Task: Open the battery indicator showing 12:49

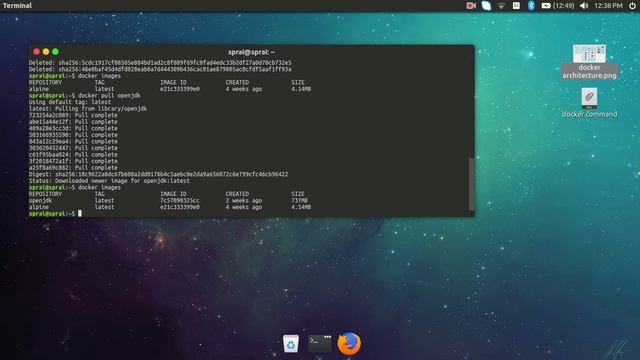Action: coord(558,6)
